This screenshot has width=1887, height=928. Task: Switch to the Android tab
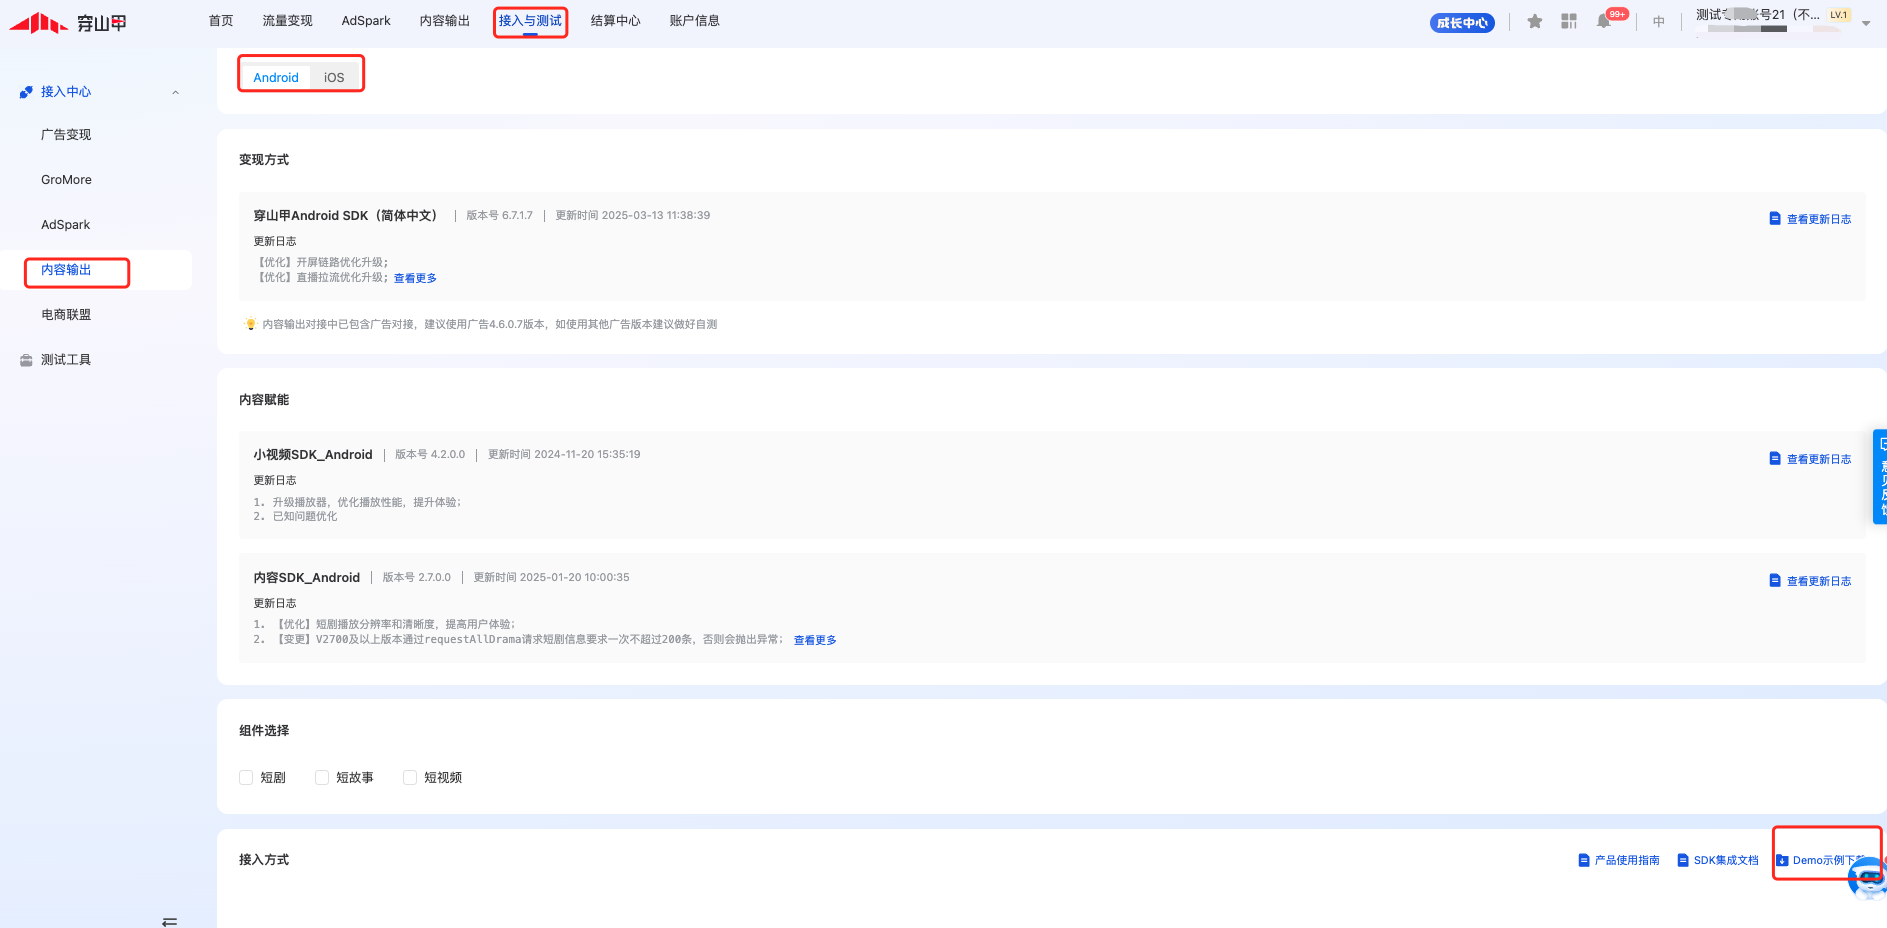276,77
